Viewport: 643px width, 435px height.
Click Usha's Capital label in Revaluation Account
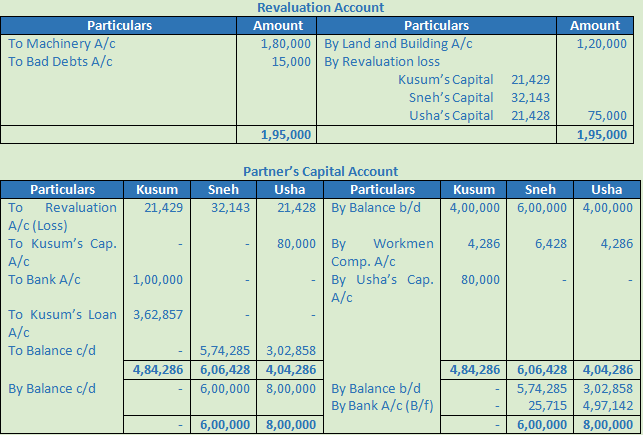click(451, 116)
